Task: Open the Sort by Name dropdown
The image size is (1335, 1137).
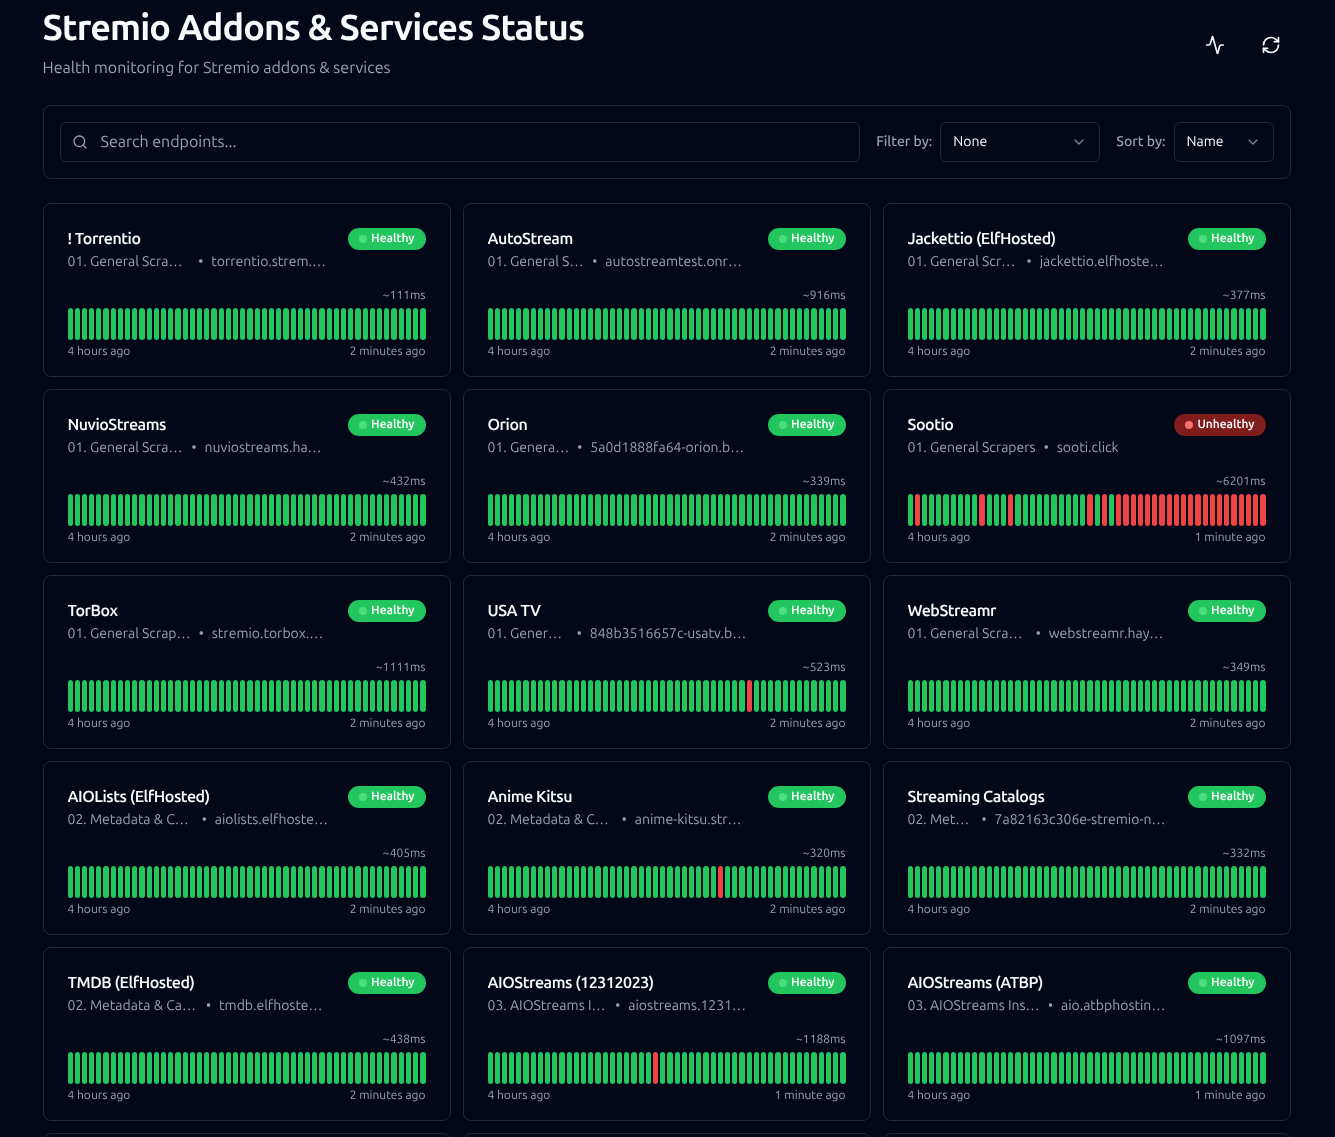Action: [1223, 142]
